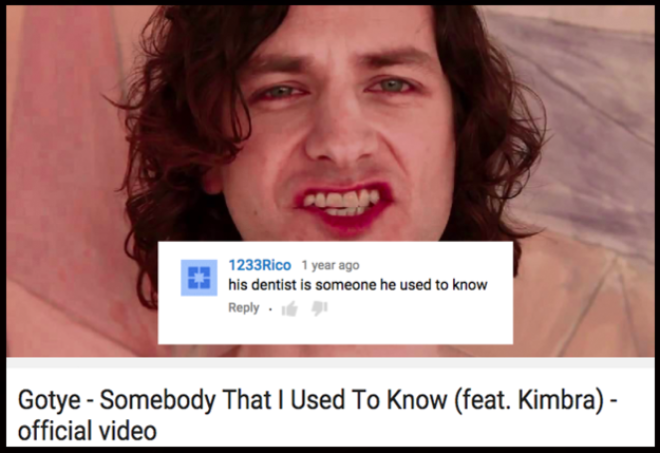Click the dot separator beside Reply
This screenshot has width=660, height=453.
271,310
